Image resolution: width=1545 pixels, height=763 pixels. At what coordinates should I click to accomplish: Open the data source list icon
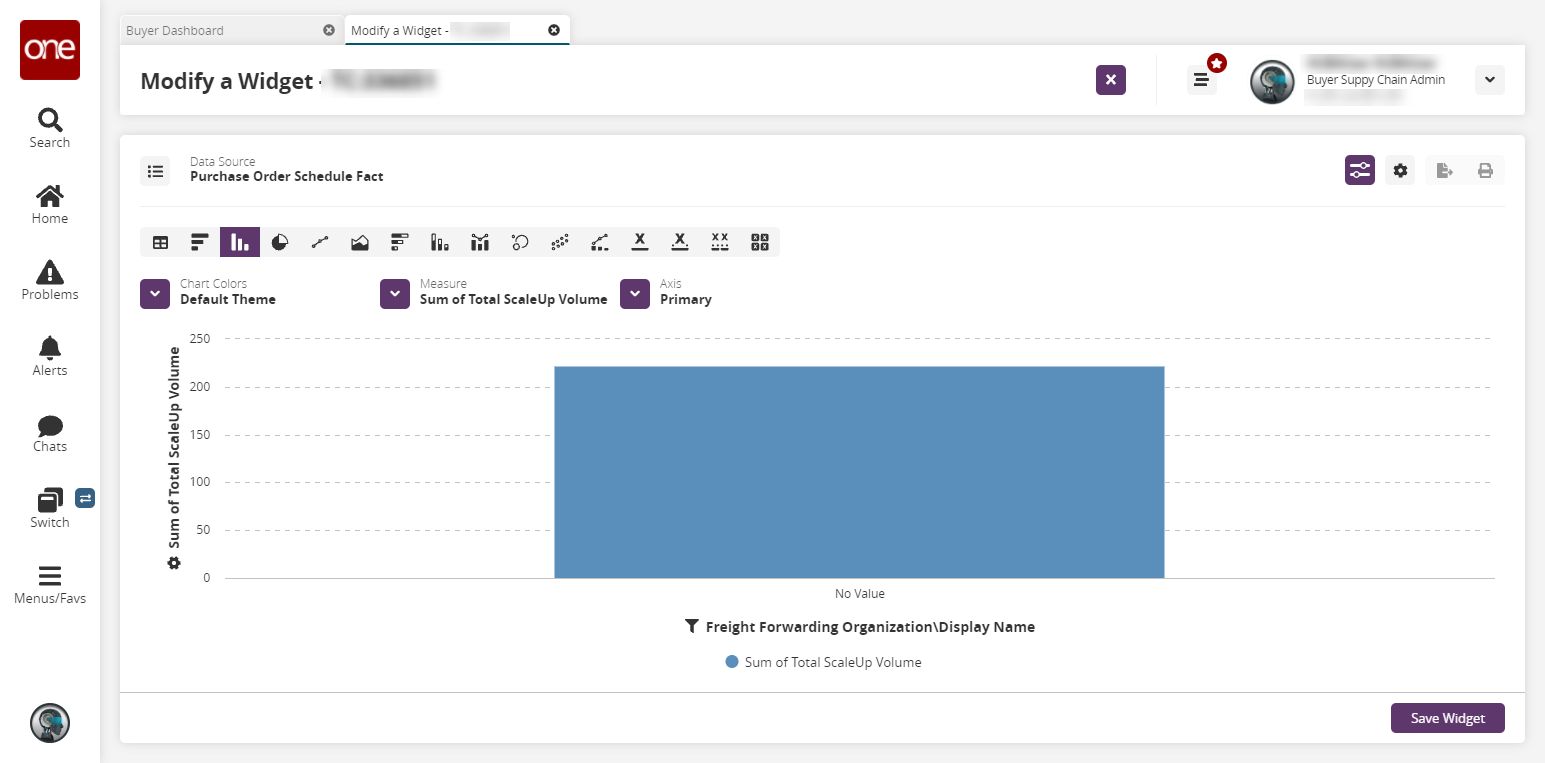tap(155, 171)
